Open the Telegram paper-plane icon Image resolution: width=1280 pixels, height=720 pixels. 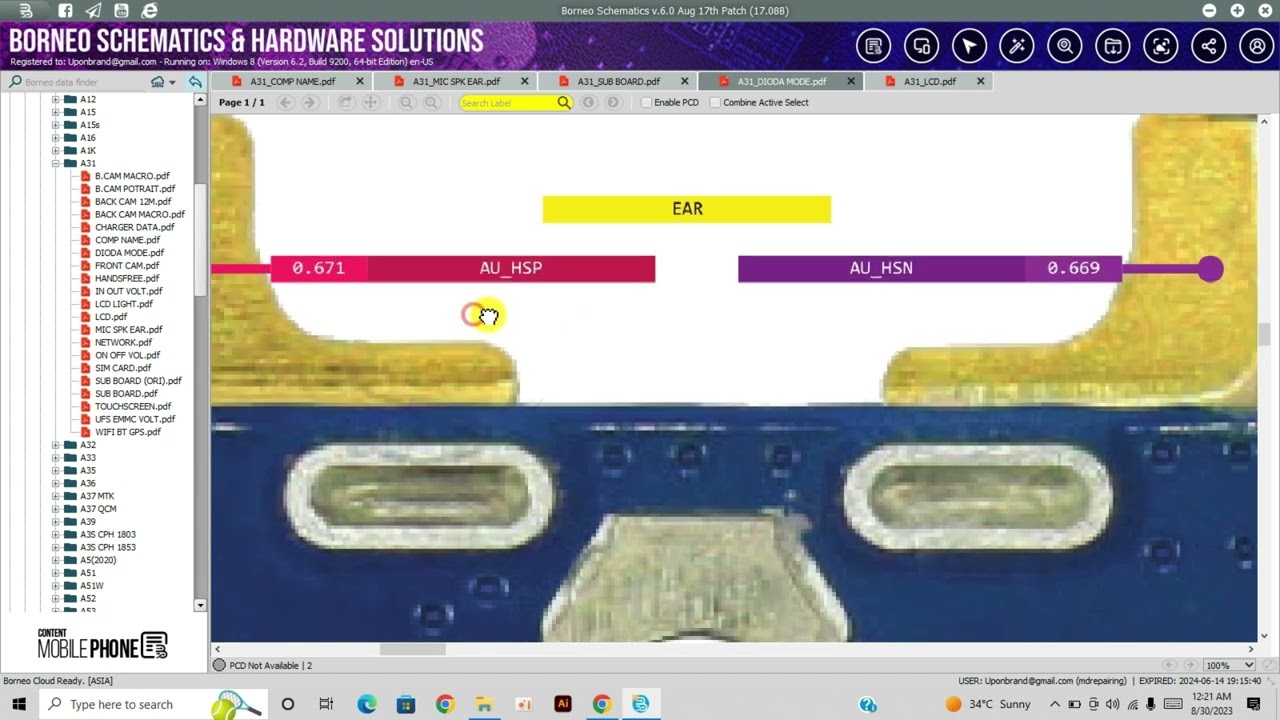tap(93, 11)
